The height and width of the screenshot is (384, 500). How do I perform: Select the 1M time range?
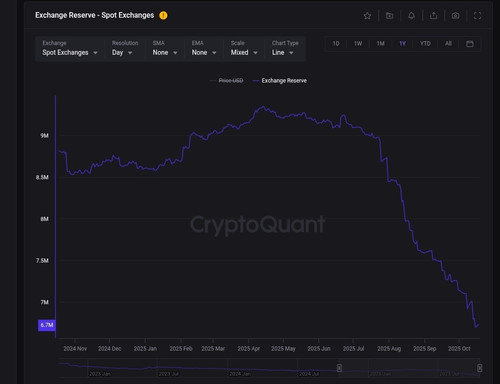[380, 44]
